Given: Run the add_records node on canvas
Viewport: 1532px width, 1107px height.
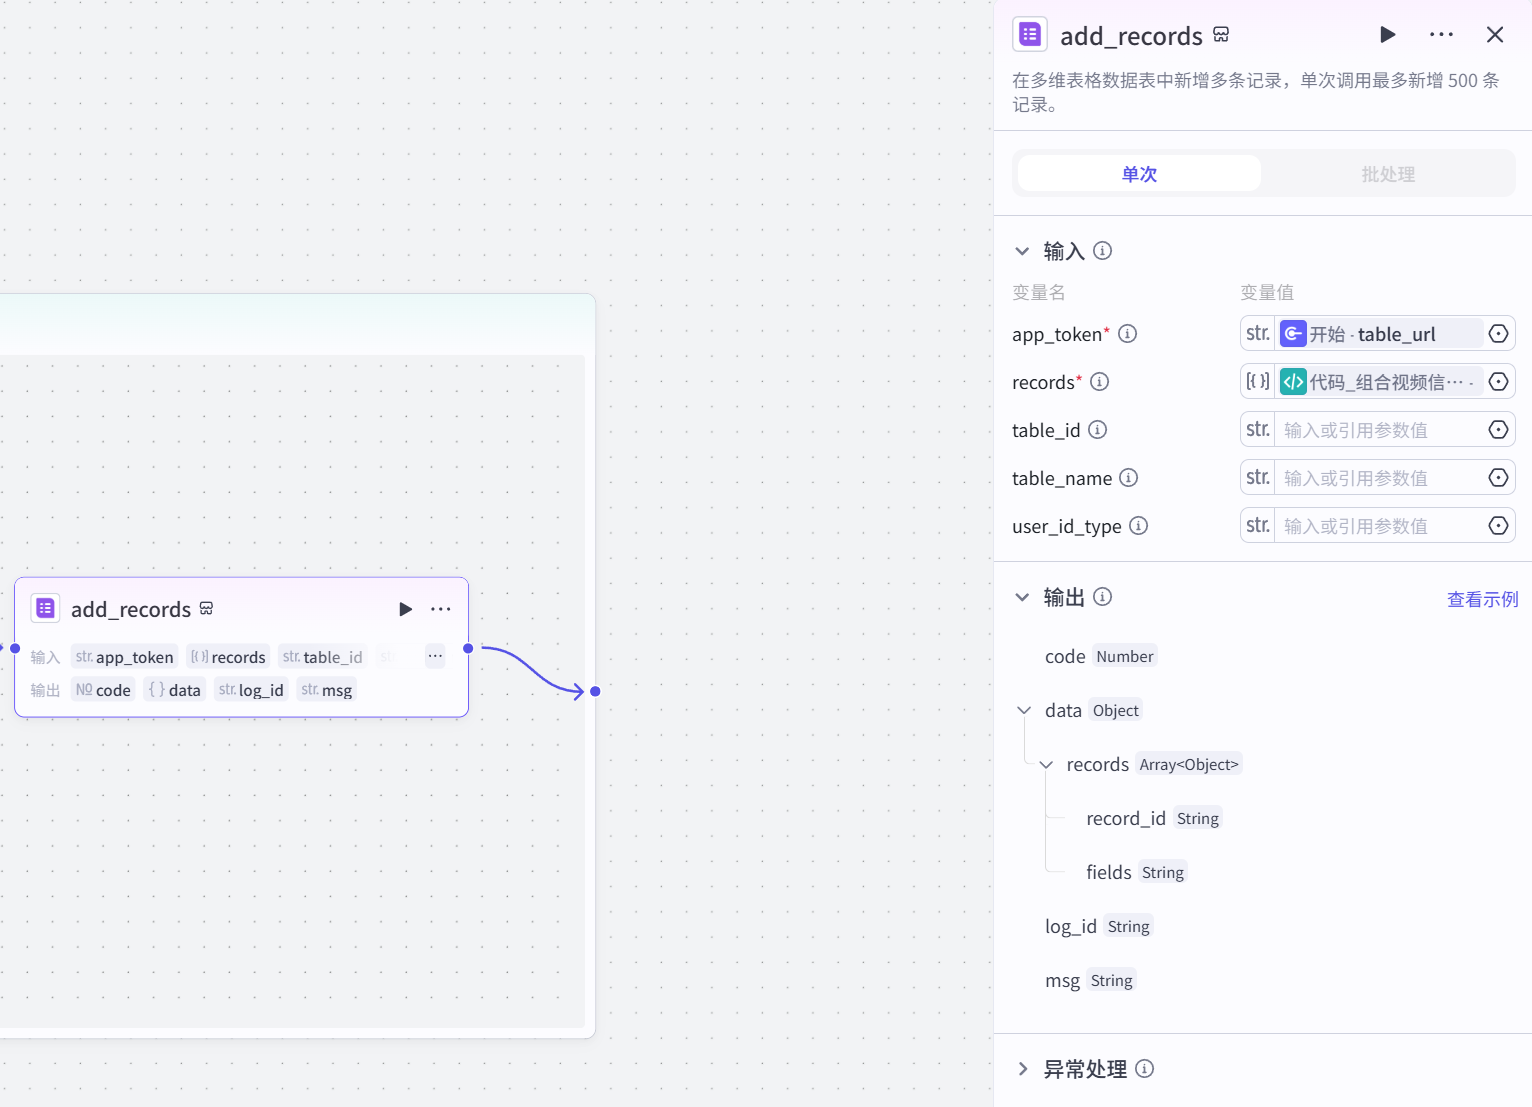Looking at the screenshot, I should click(x=405, y=609).
